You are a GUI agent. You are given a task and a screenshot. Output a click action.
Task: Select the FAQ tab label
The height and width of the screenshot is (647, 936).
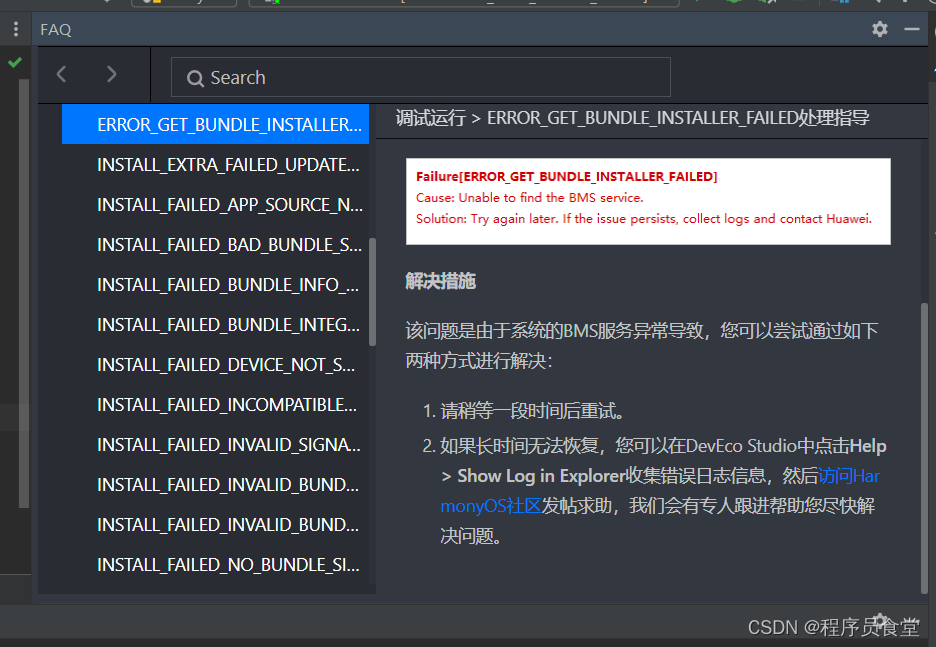(x=55, y=29)
